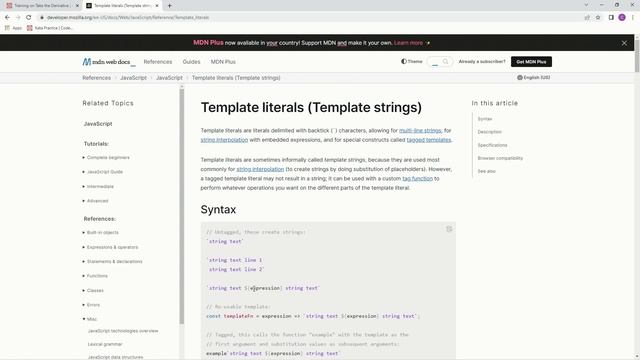Expand the Advanced tutorials section
Screen dimensions: 640x360
[97, 201]
